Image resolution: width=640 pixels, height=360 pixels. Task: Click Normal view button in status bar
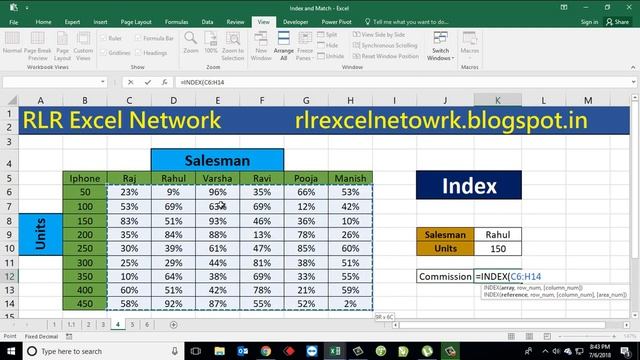click(x=511, y=336)
